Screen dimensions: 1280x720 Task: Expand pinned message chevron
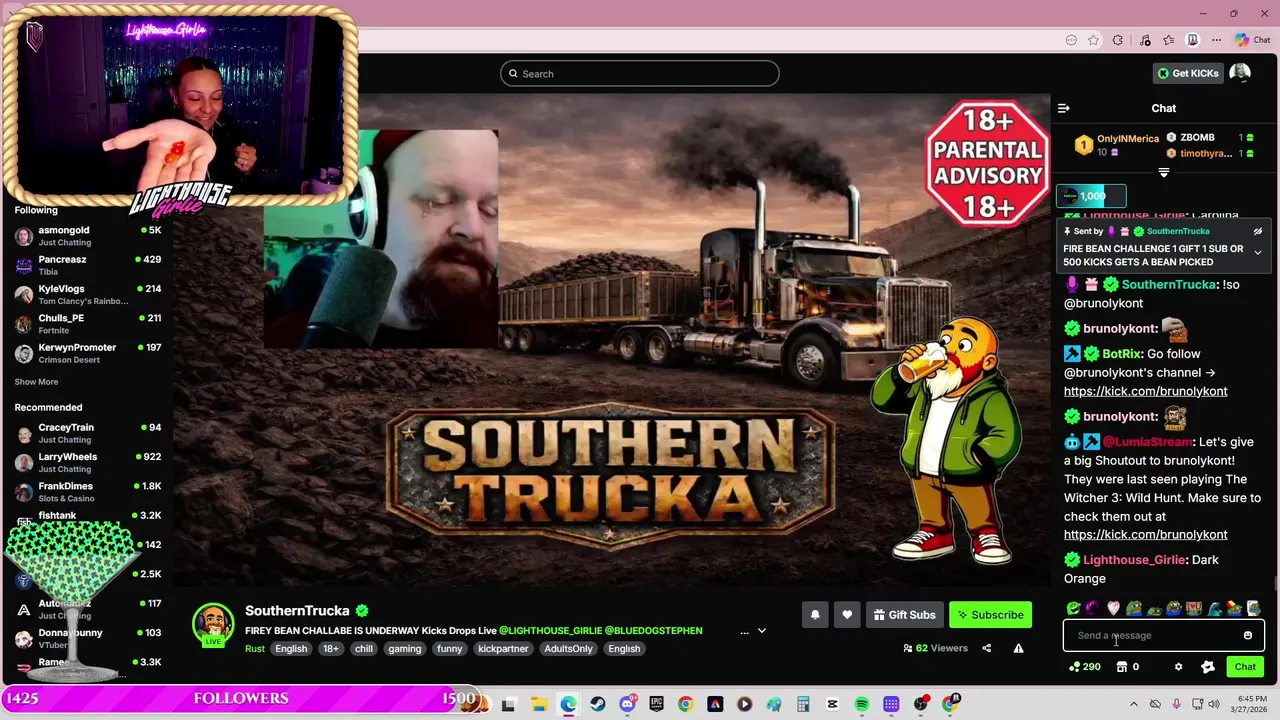click(1258, 253)
